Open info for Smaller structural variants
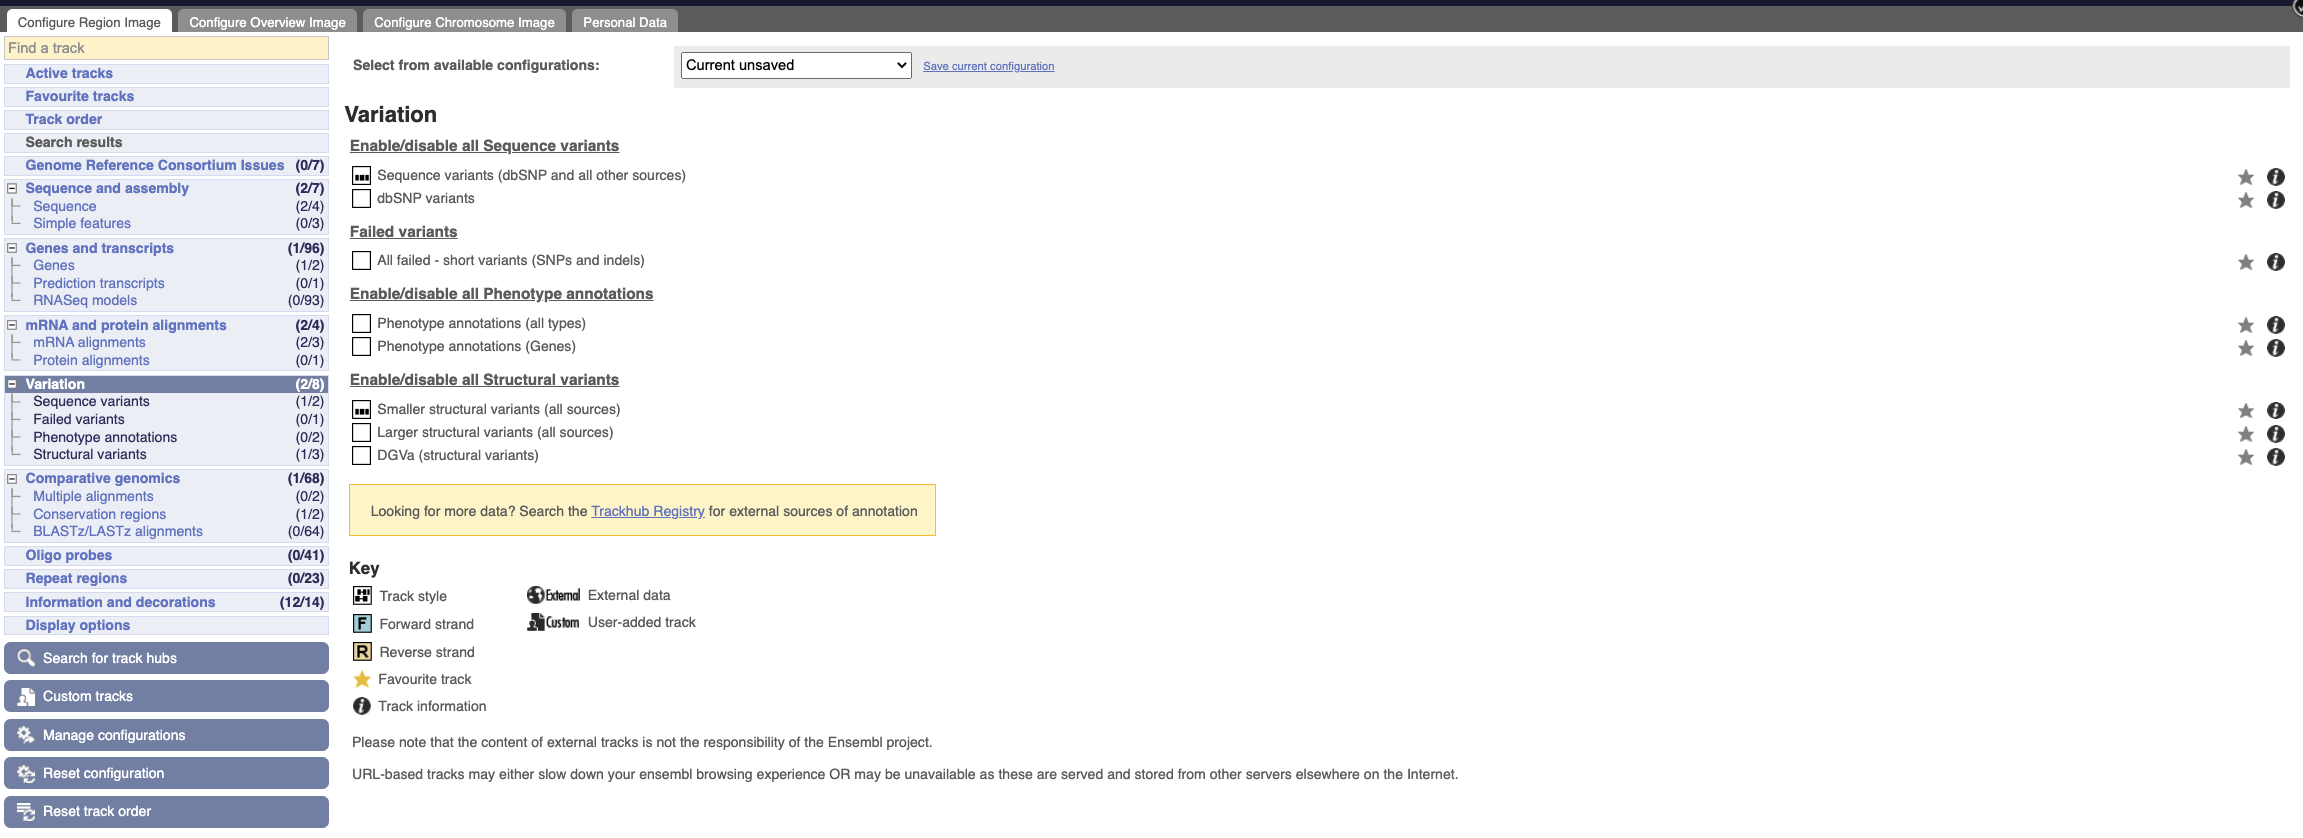The width and height of the screenshot is (2303, 838). [x=2275, y=411]
